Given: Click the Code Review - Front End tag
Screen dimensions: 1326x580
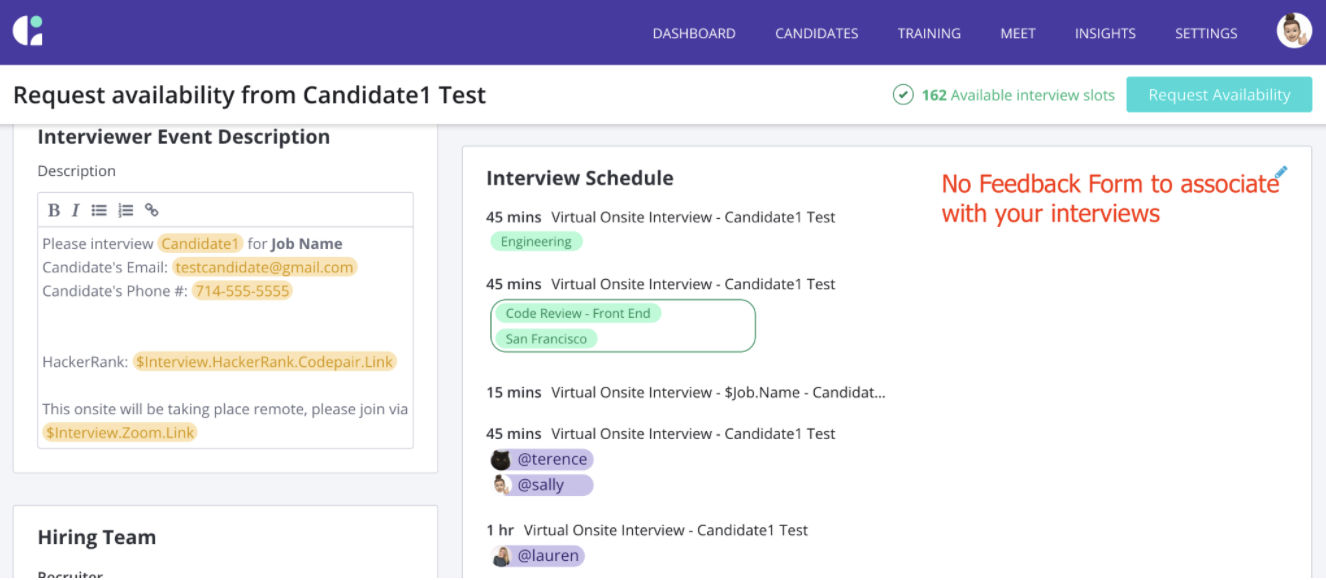Looking at the screenshot, I should tap(577, 314).
